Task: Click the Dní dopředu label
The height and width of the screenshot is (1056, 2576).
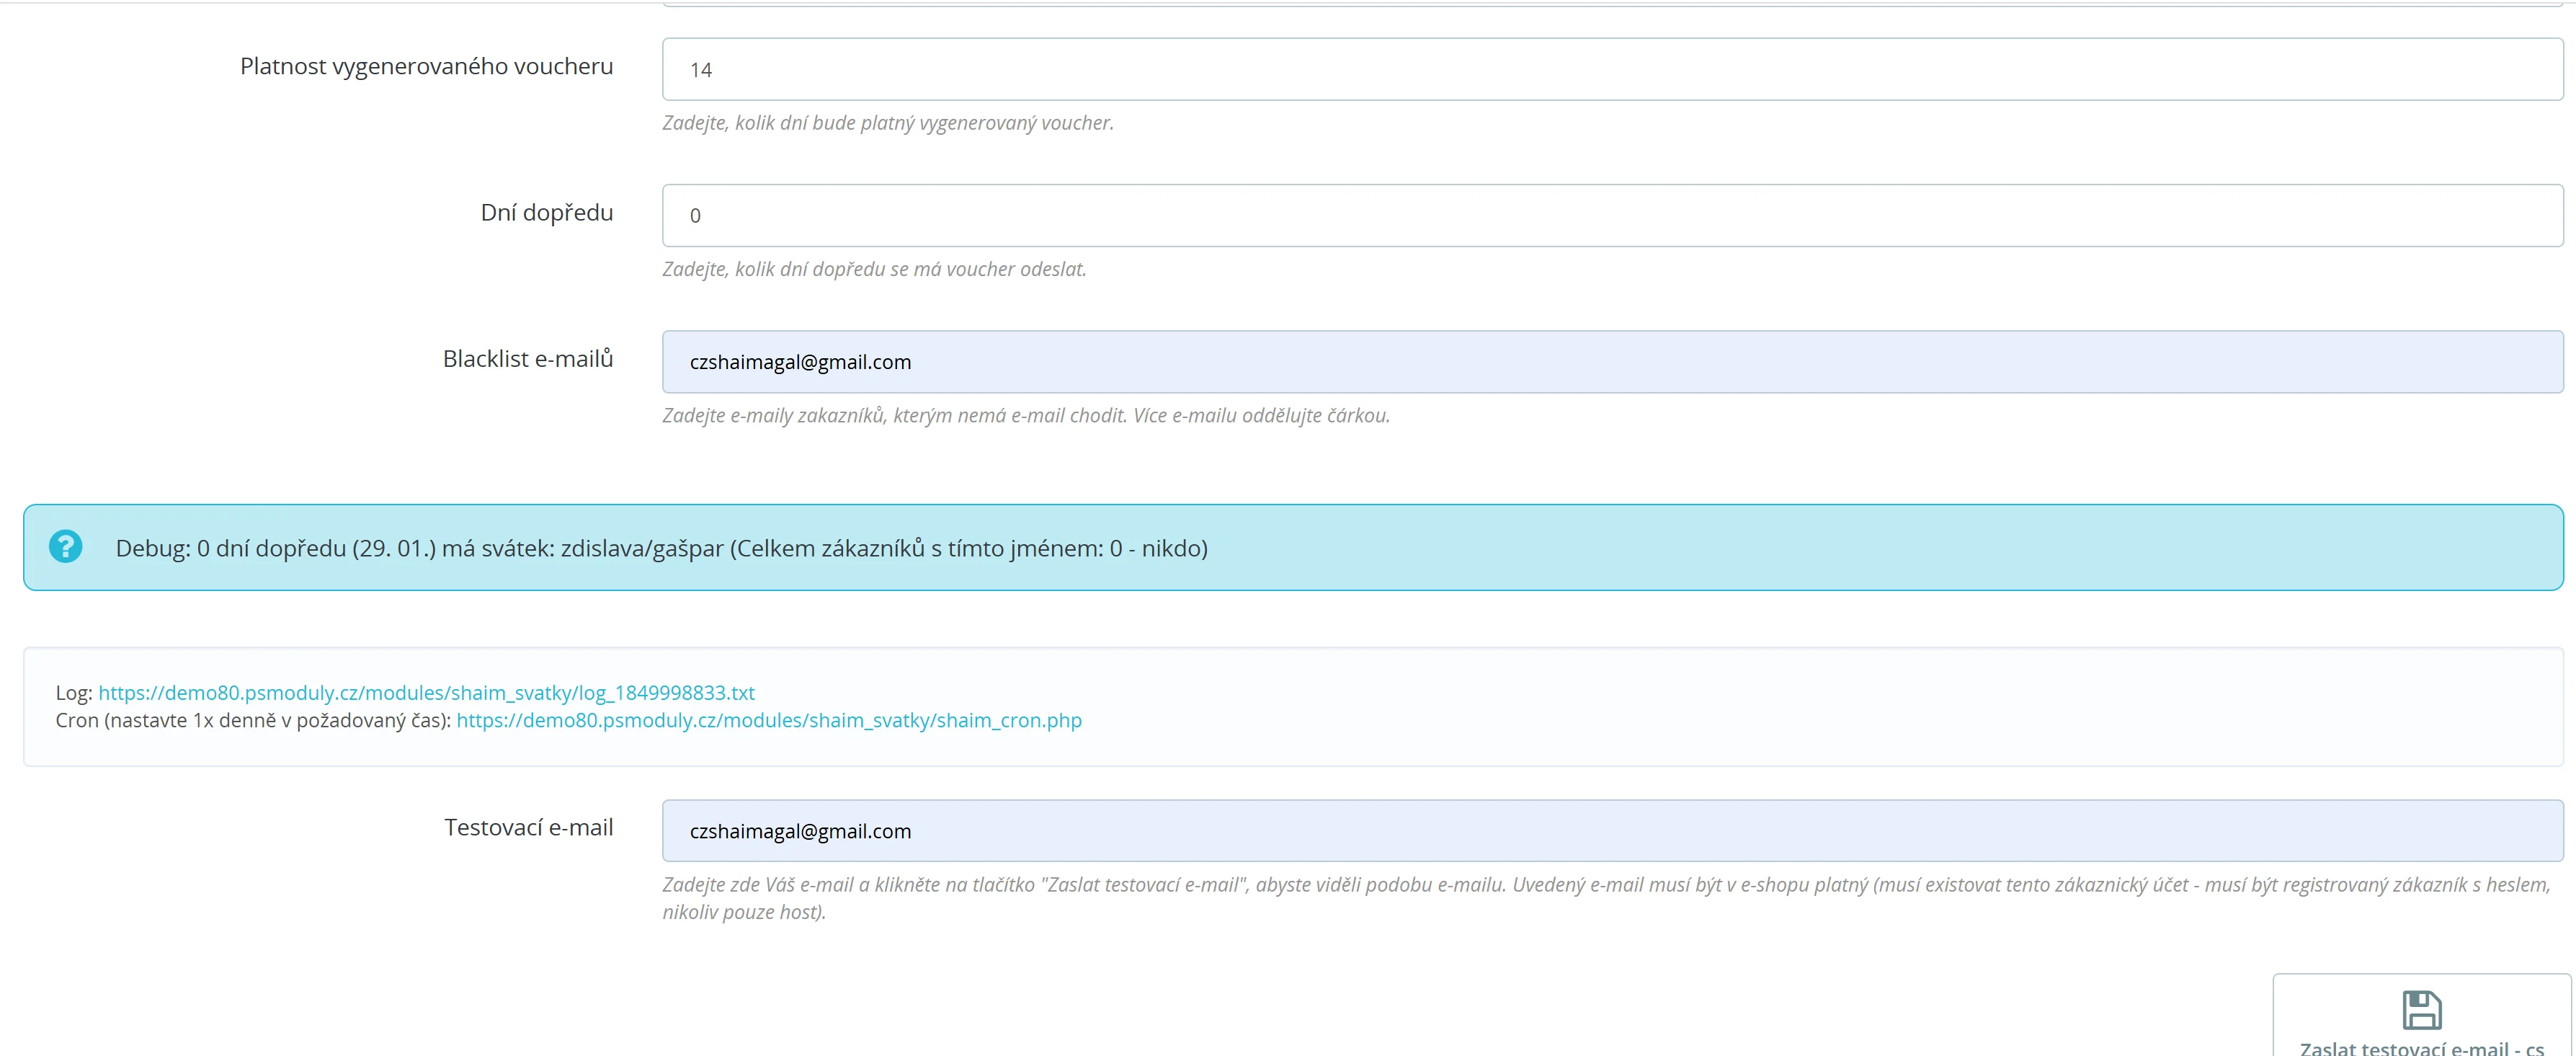Action: coord(546,213)
